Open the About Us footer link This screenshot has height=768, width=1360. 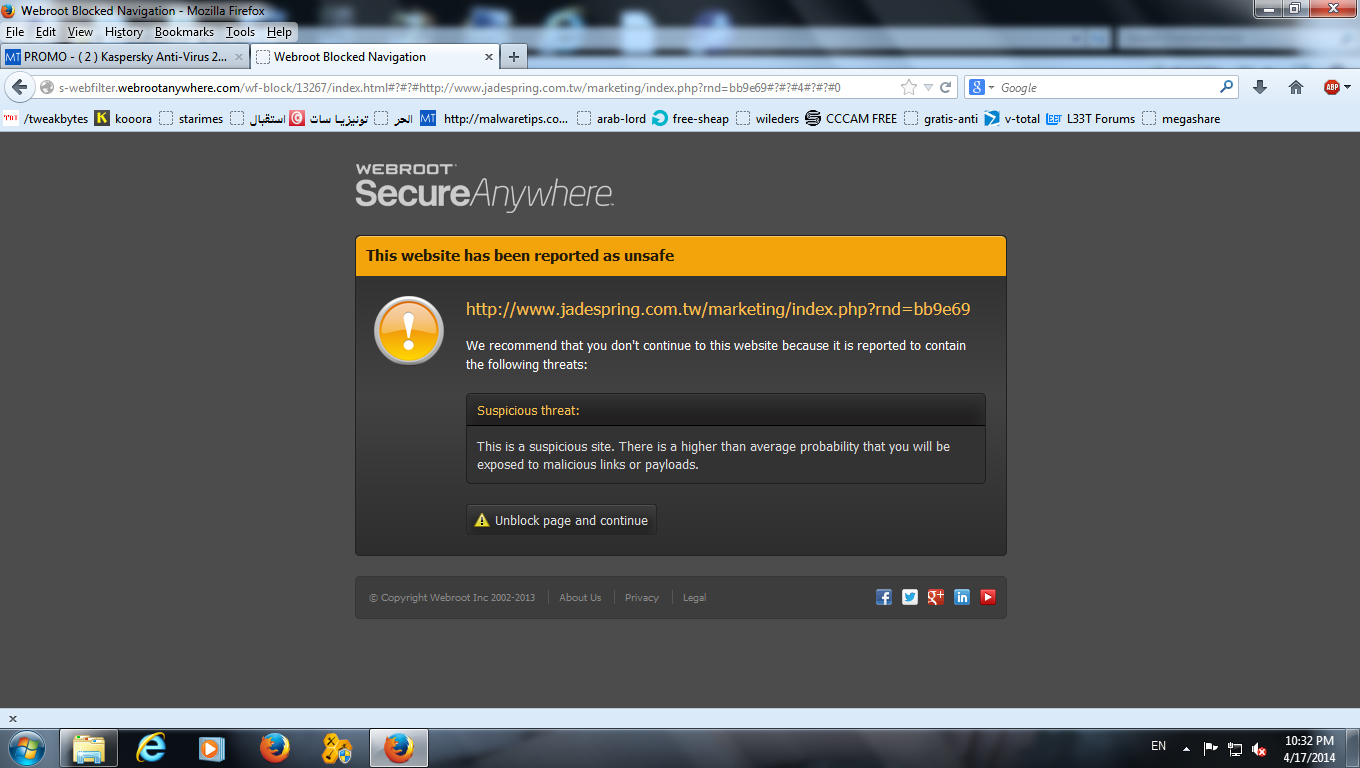tap(580, 598)
